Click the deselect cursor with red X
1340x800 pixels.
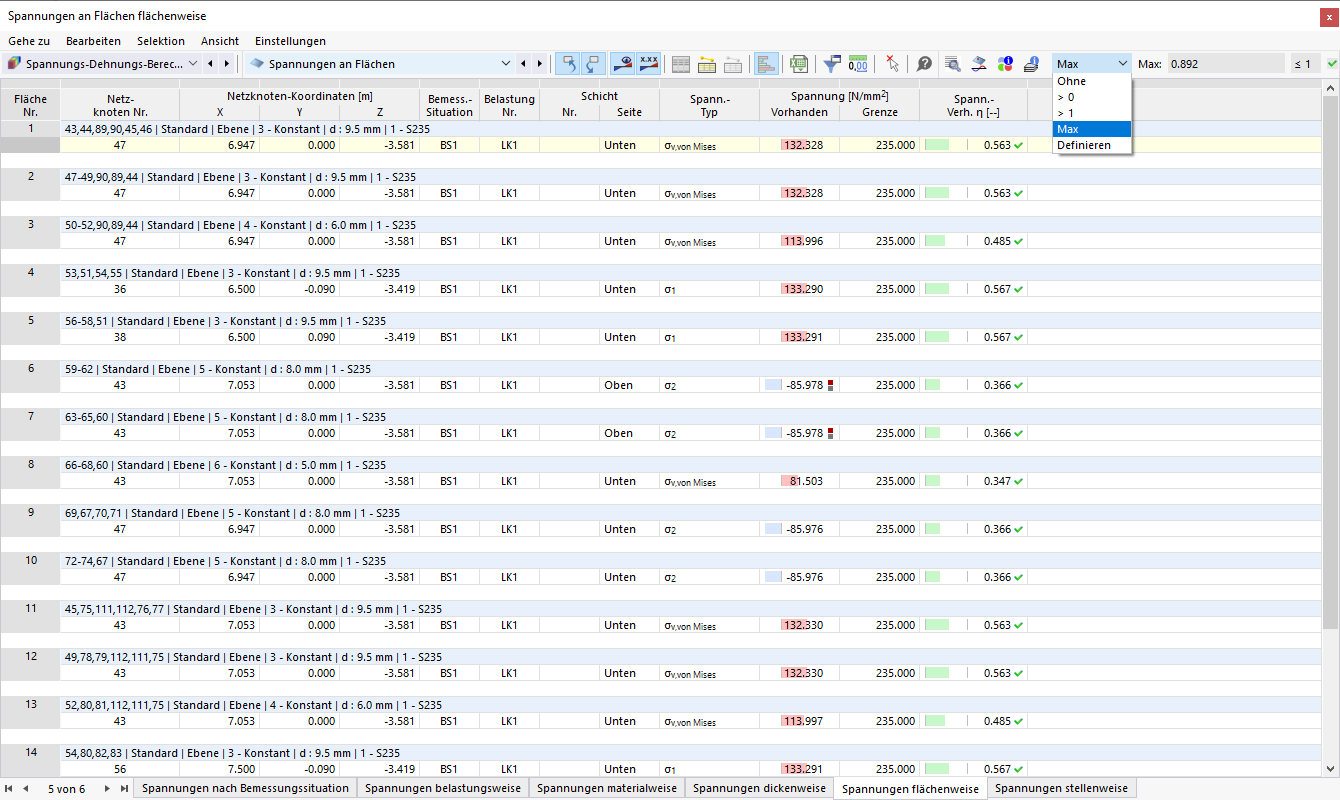click(892, 64)
